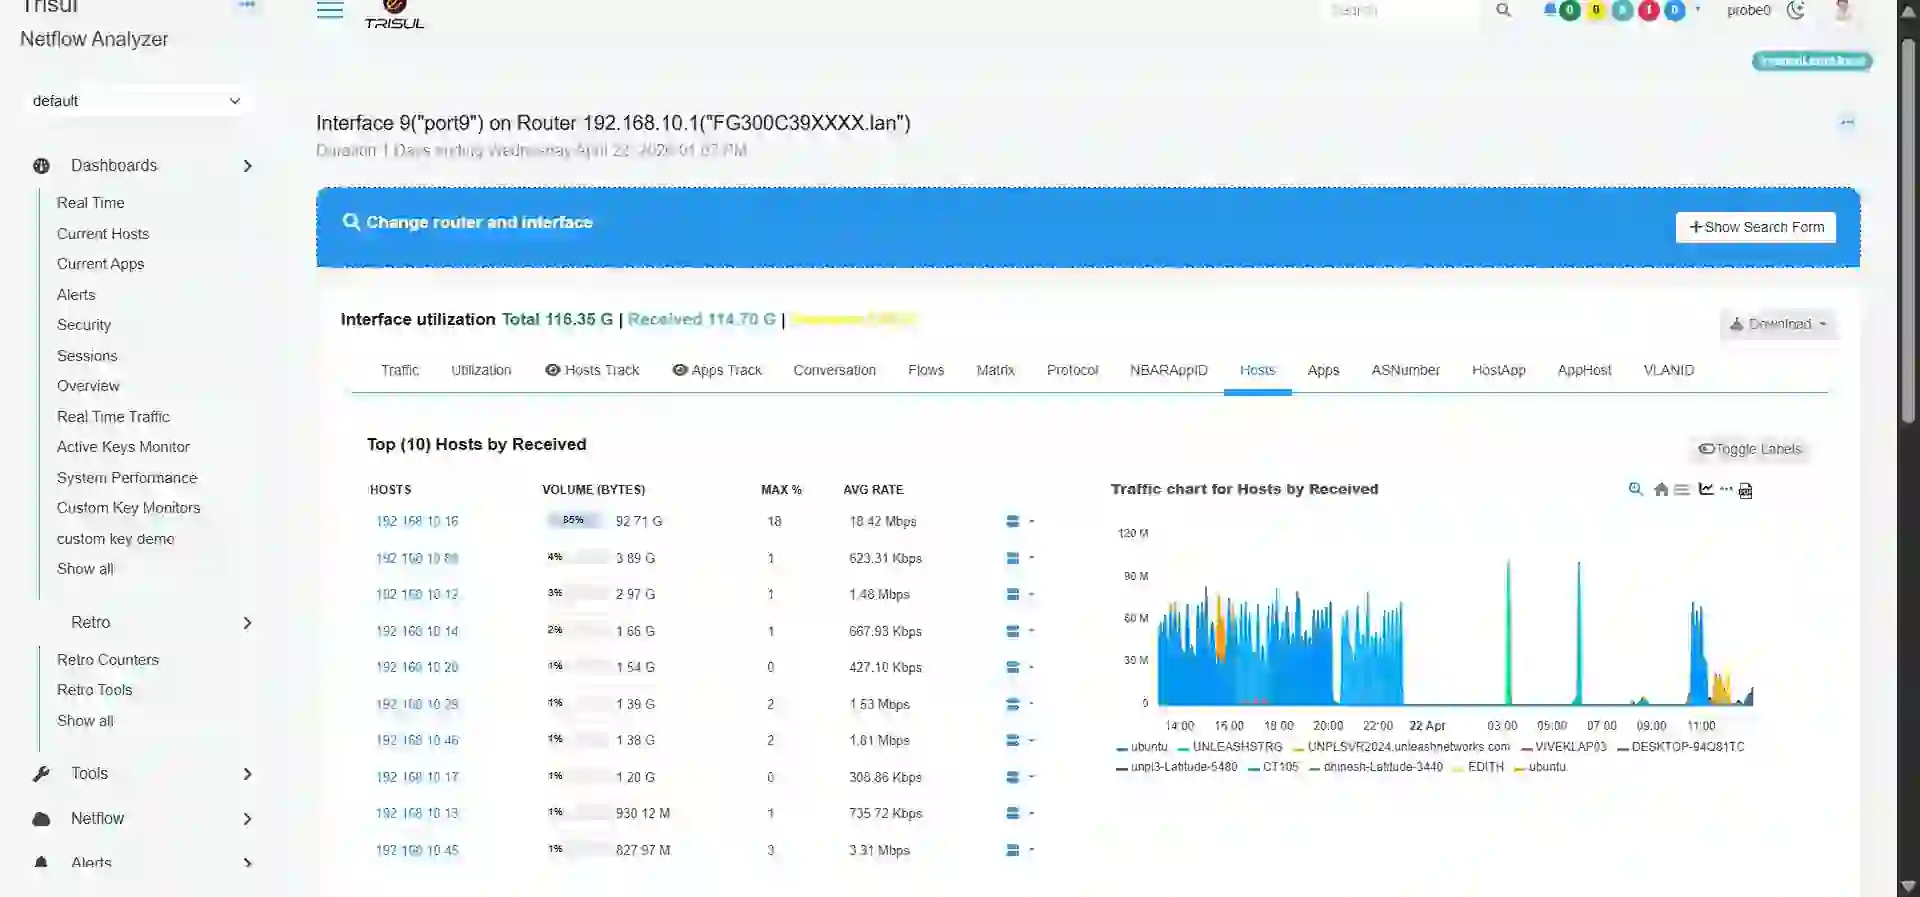
Task: Click the three-lines menu icon on traffic chart
Action: [x=1682, y=489]
